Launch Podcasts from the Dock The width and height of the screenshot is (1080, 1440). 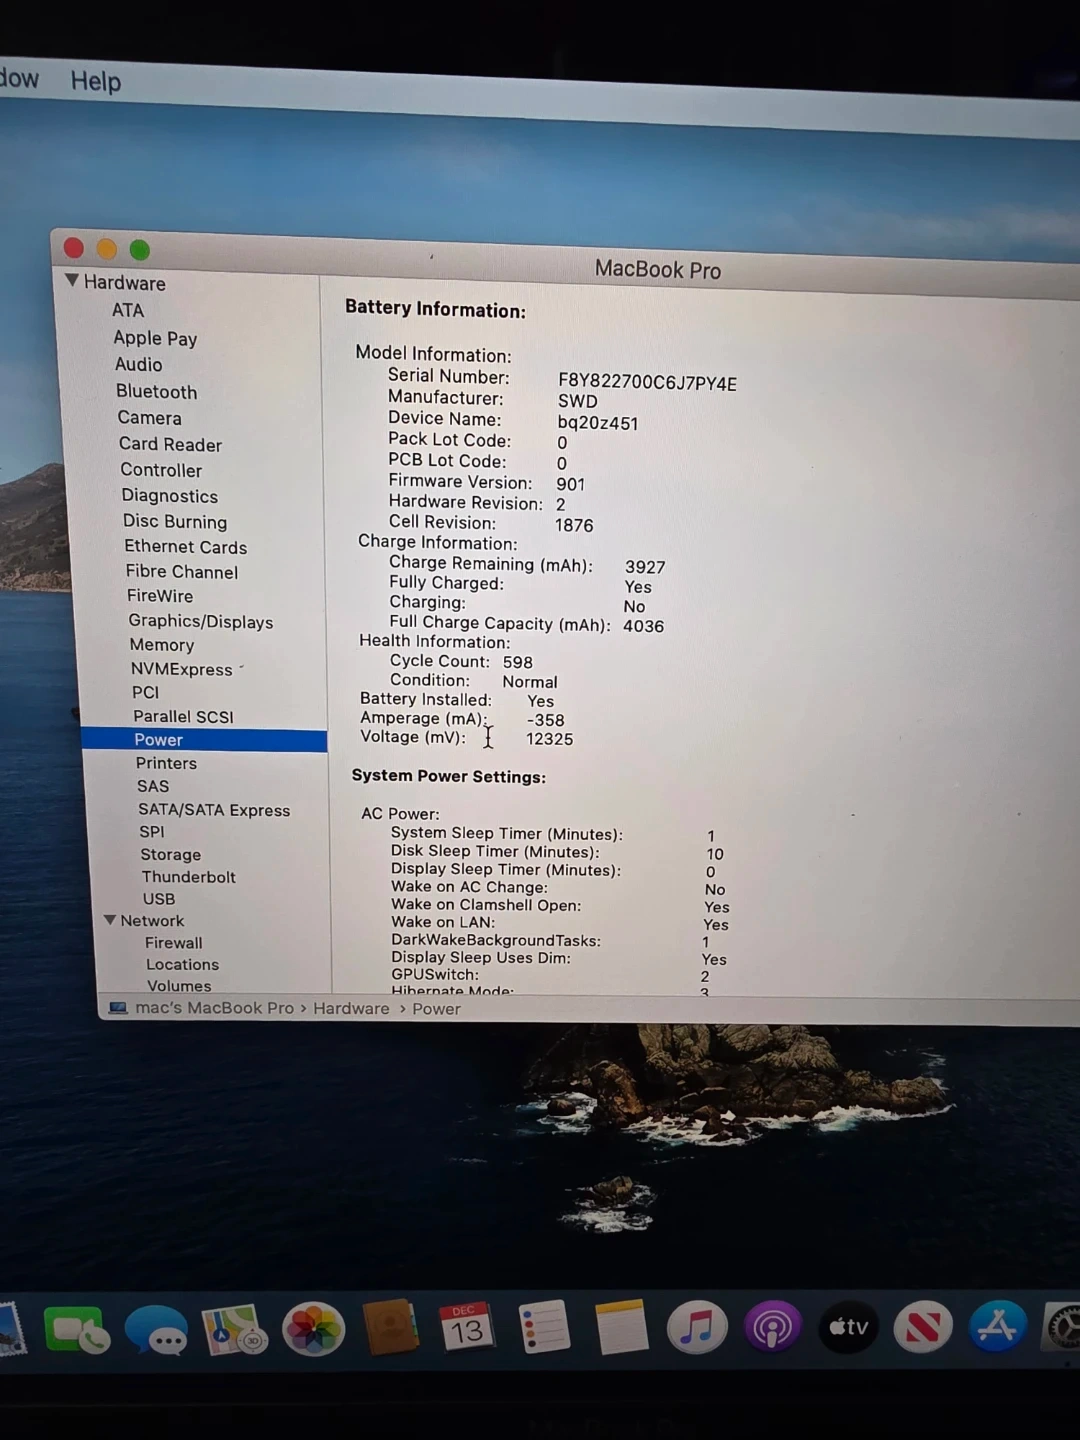tap(772, 1327)
